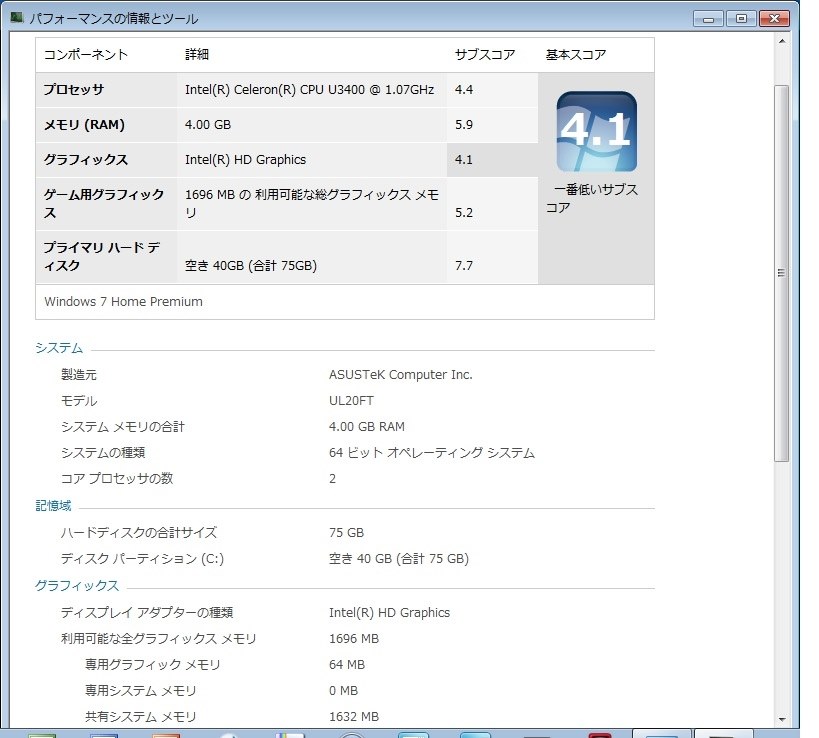Click the システム section heading
819x738 pixels.
coord(59,348)
